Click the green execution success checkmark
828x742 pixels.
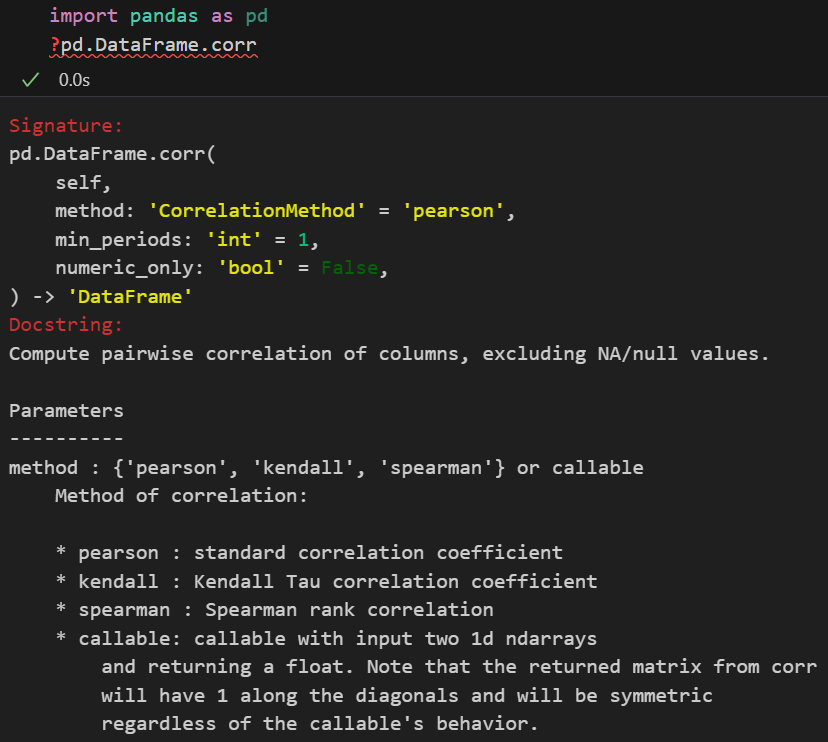(x=31, y=80)
